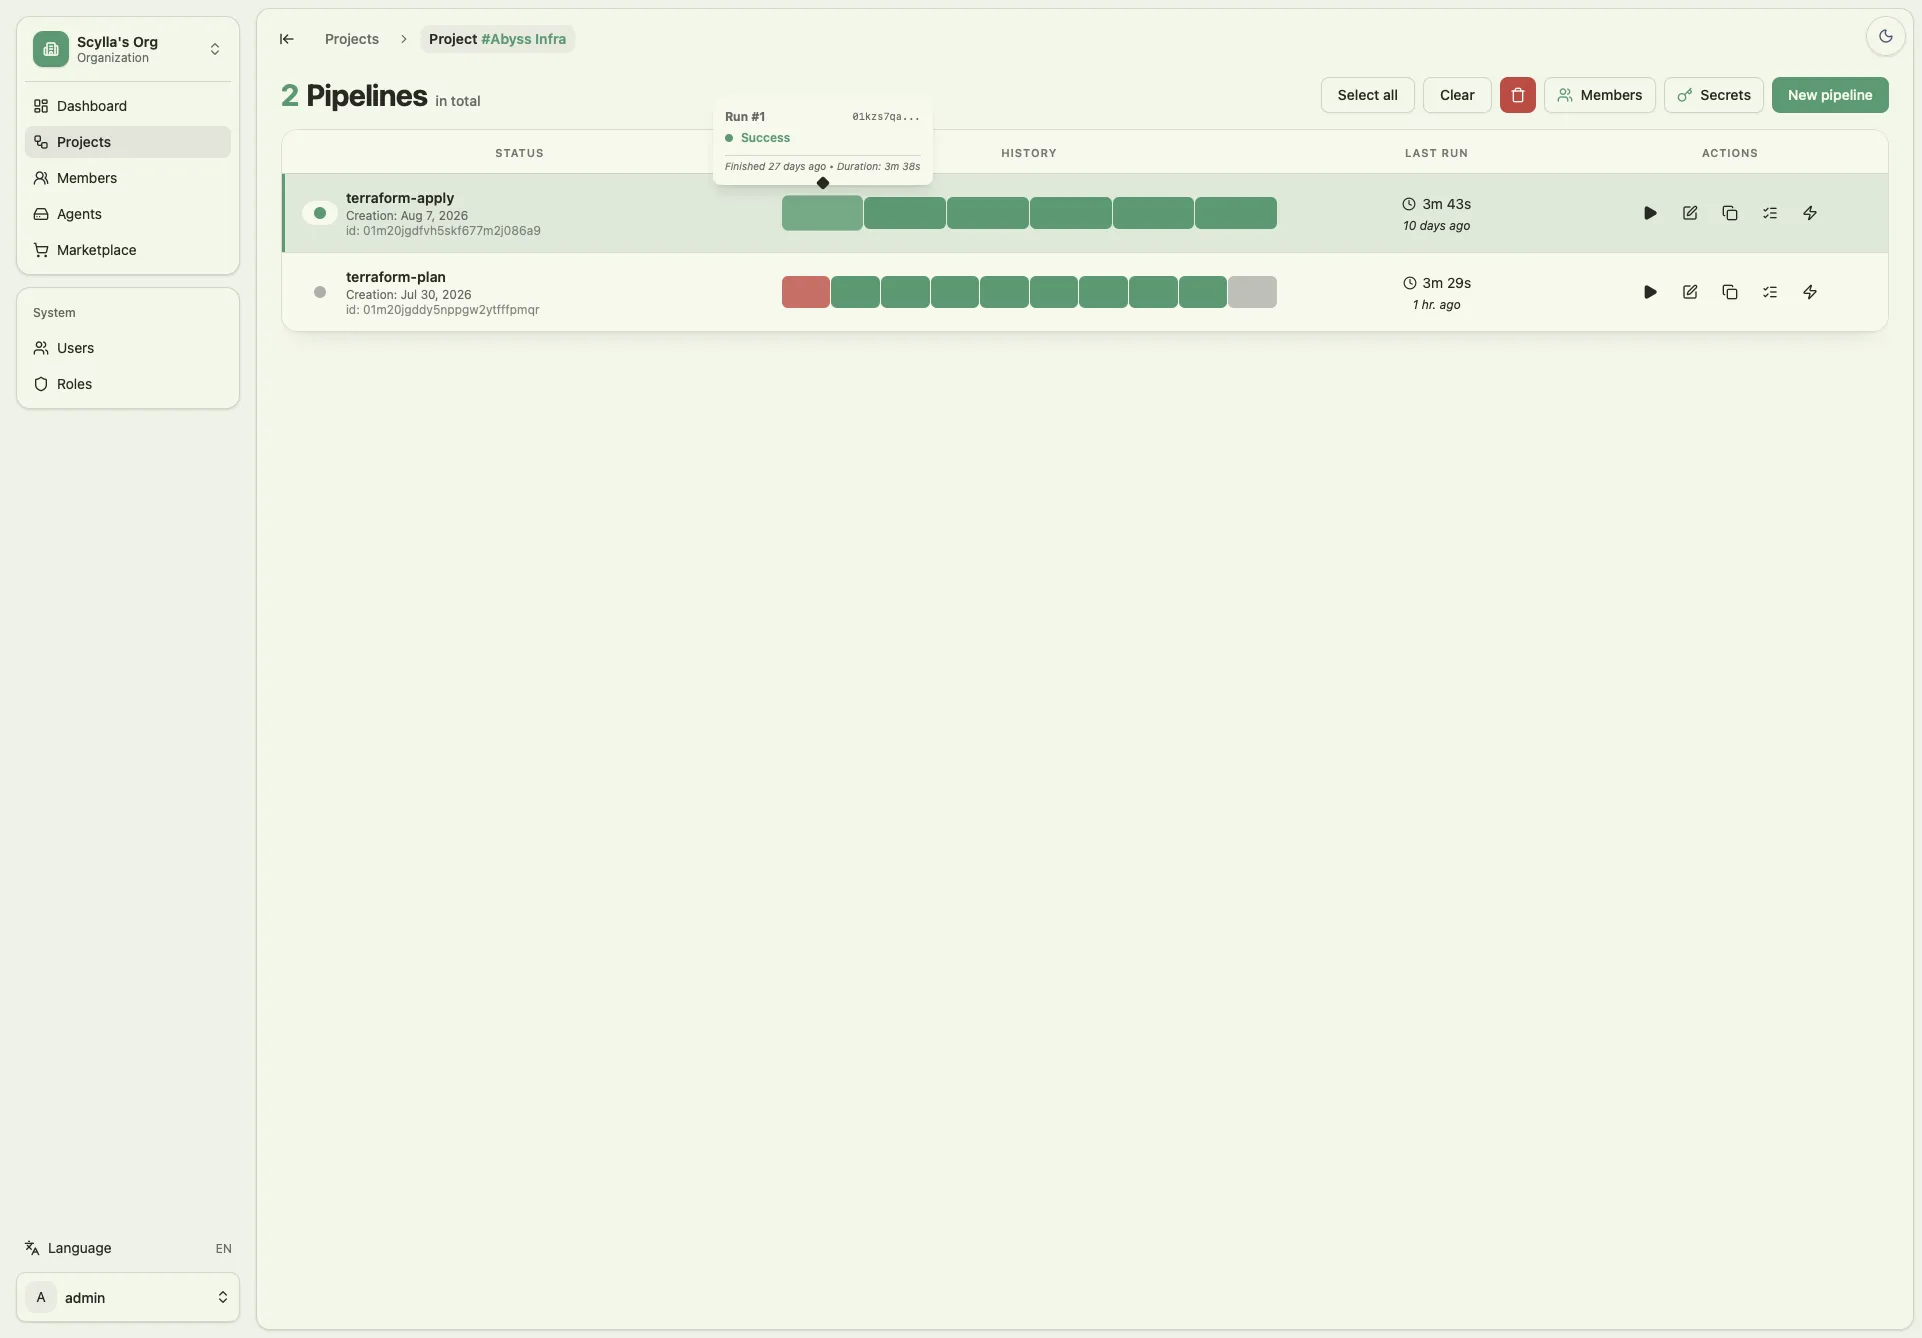The height and width of the screenshot is (1338, 1922).
Task: Click terraform-plan pipeline name
Action: point(396,277)
